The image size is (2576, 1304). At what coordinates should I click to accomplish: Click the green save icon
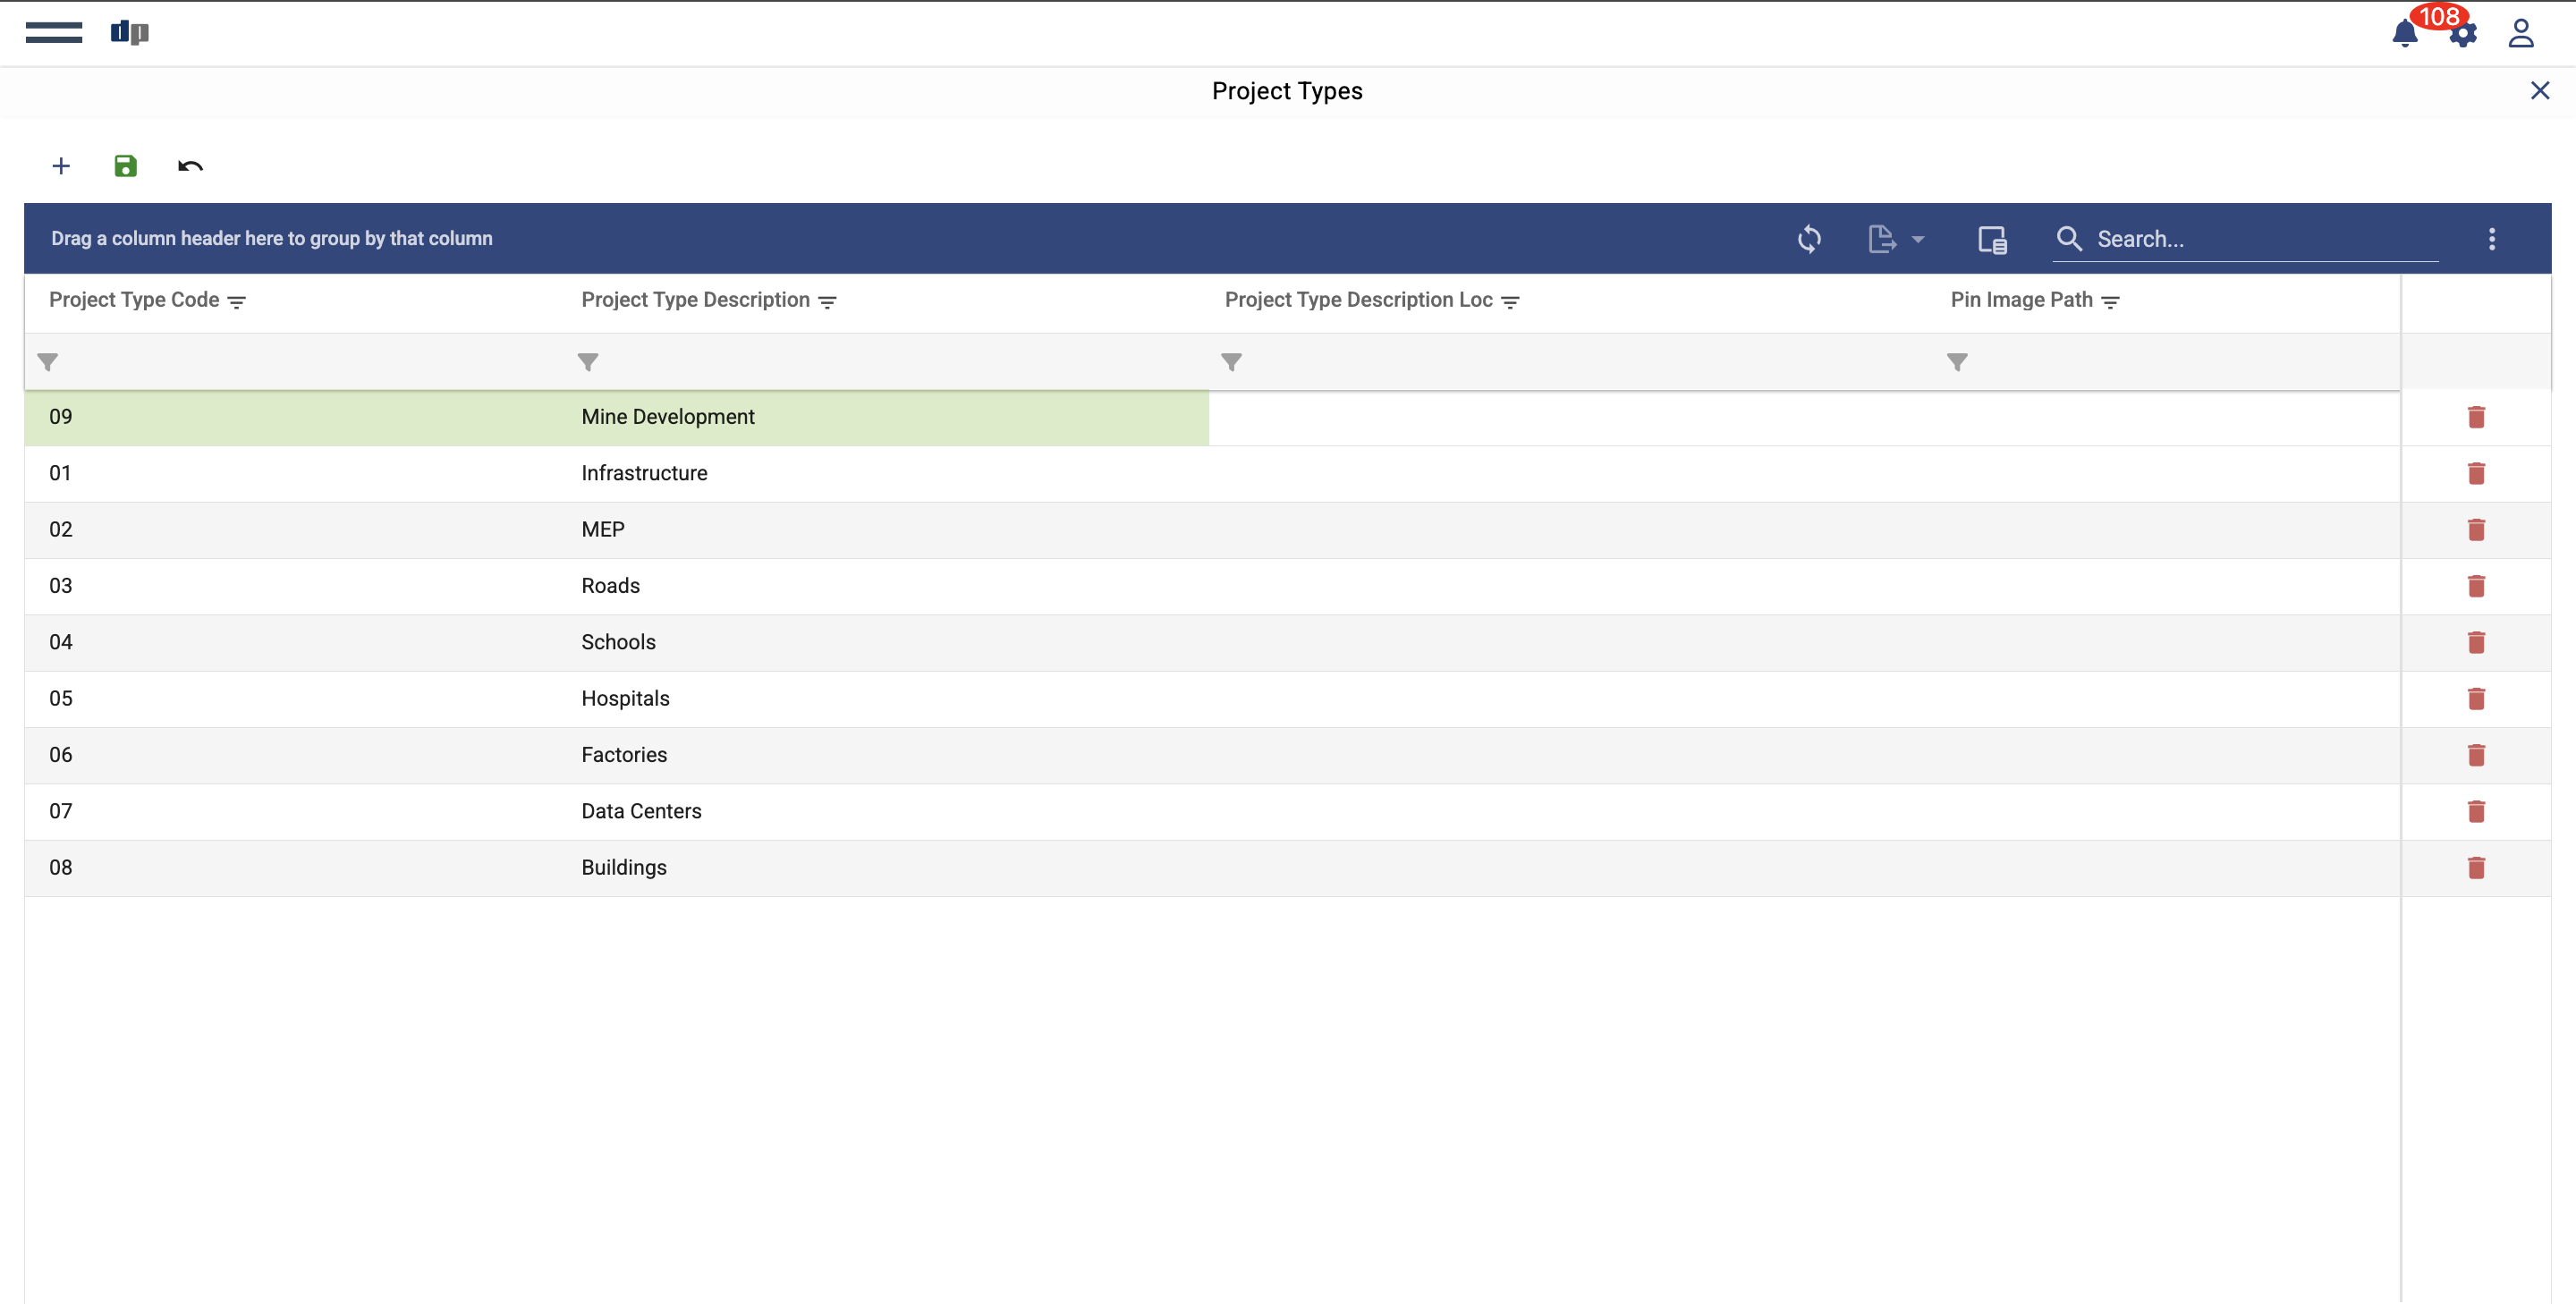[x=125, y=166]
